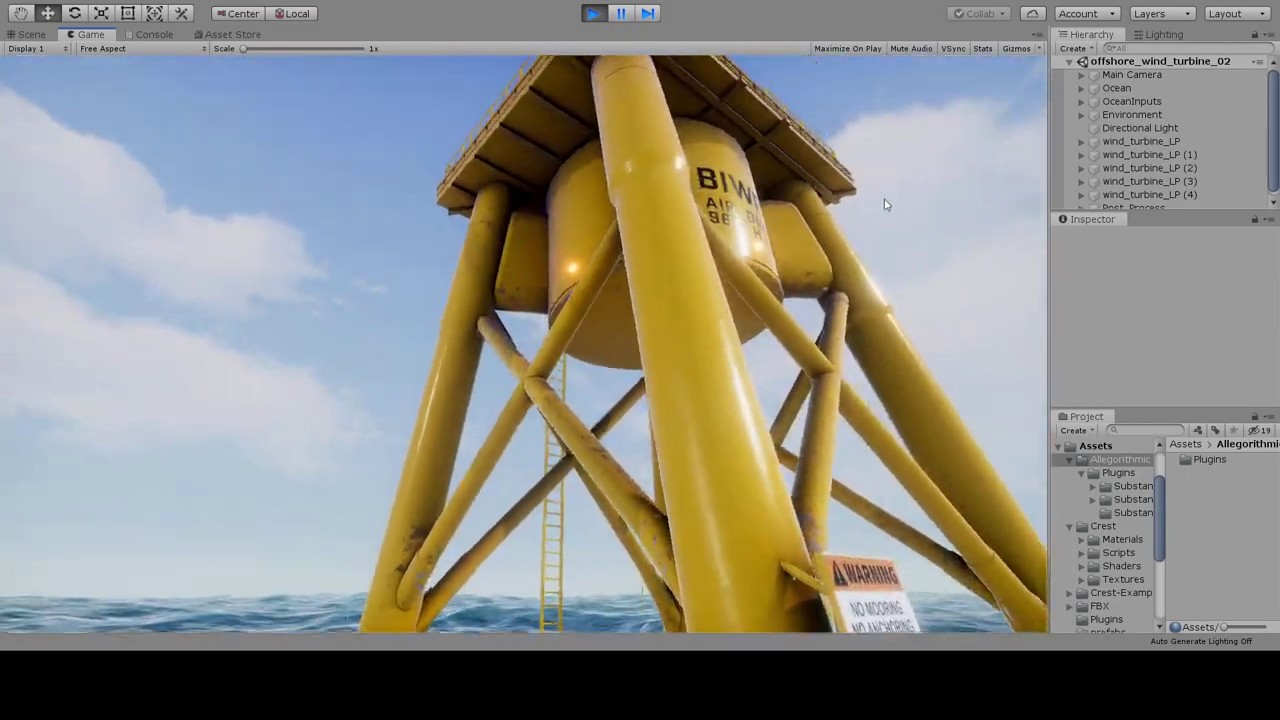
Task: Toggle Mute Audio in Game view
Action: pyautogui.click(x=911, y=48)
